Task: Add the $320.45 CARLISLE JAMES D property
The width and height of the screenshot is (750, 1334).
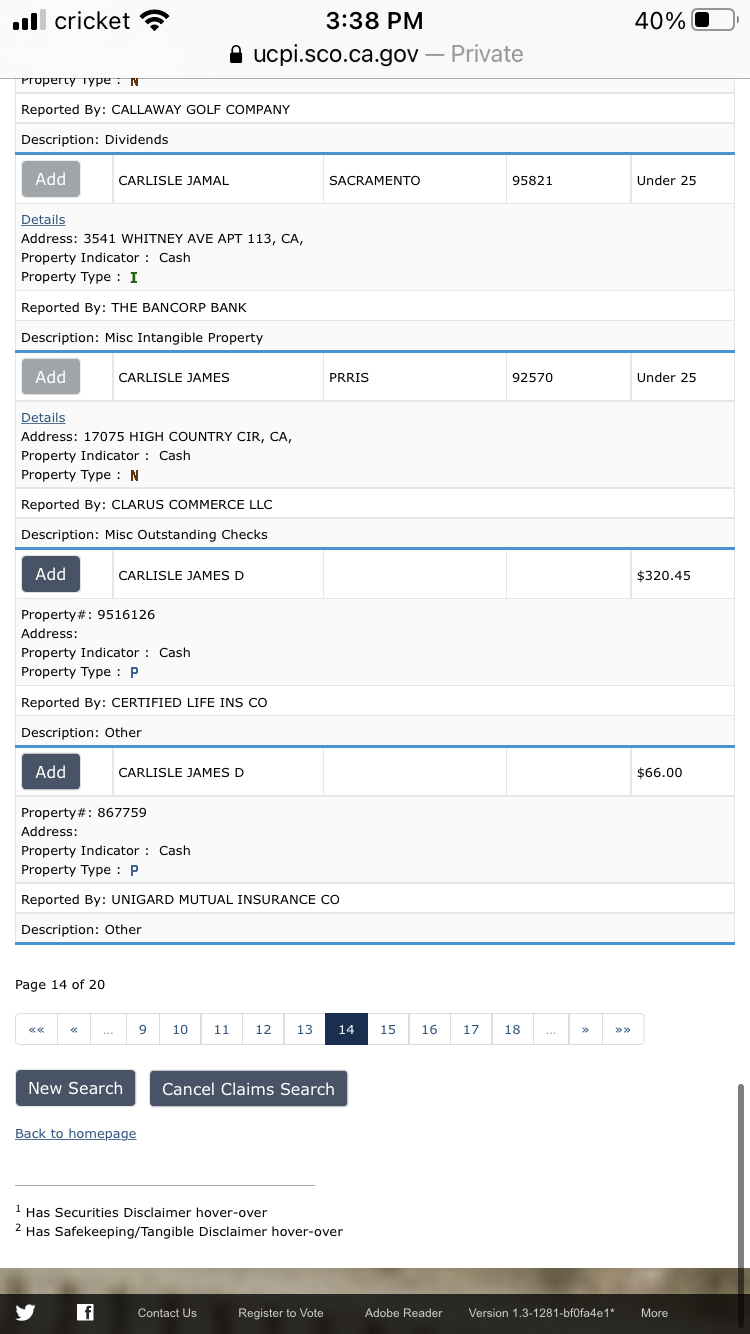Action: pyautogui.click(x=51, y=574)
